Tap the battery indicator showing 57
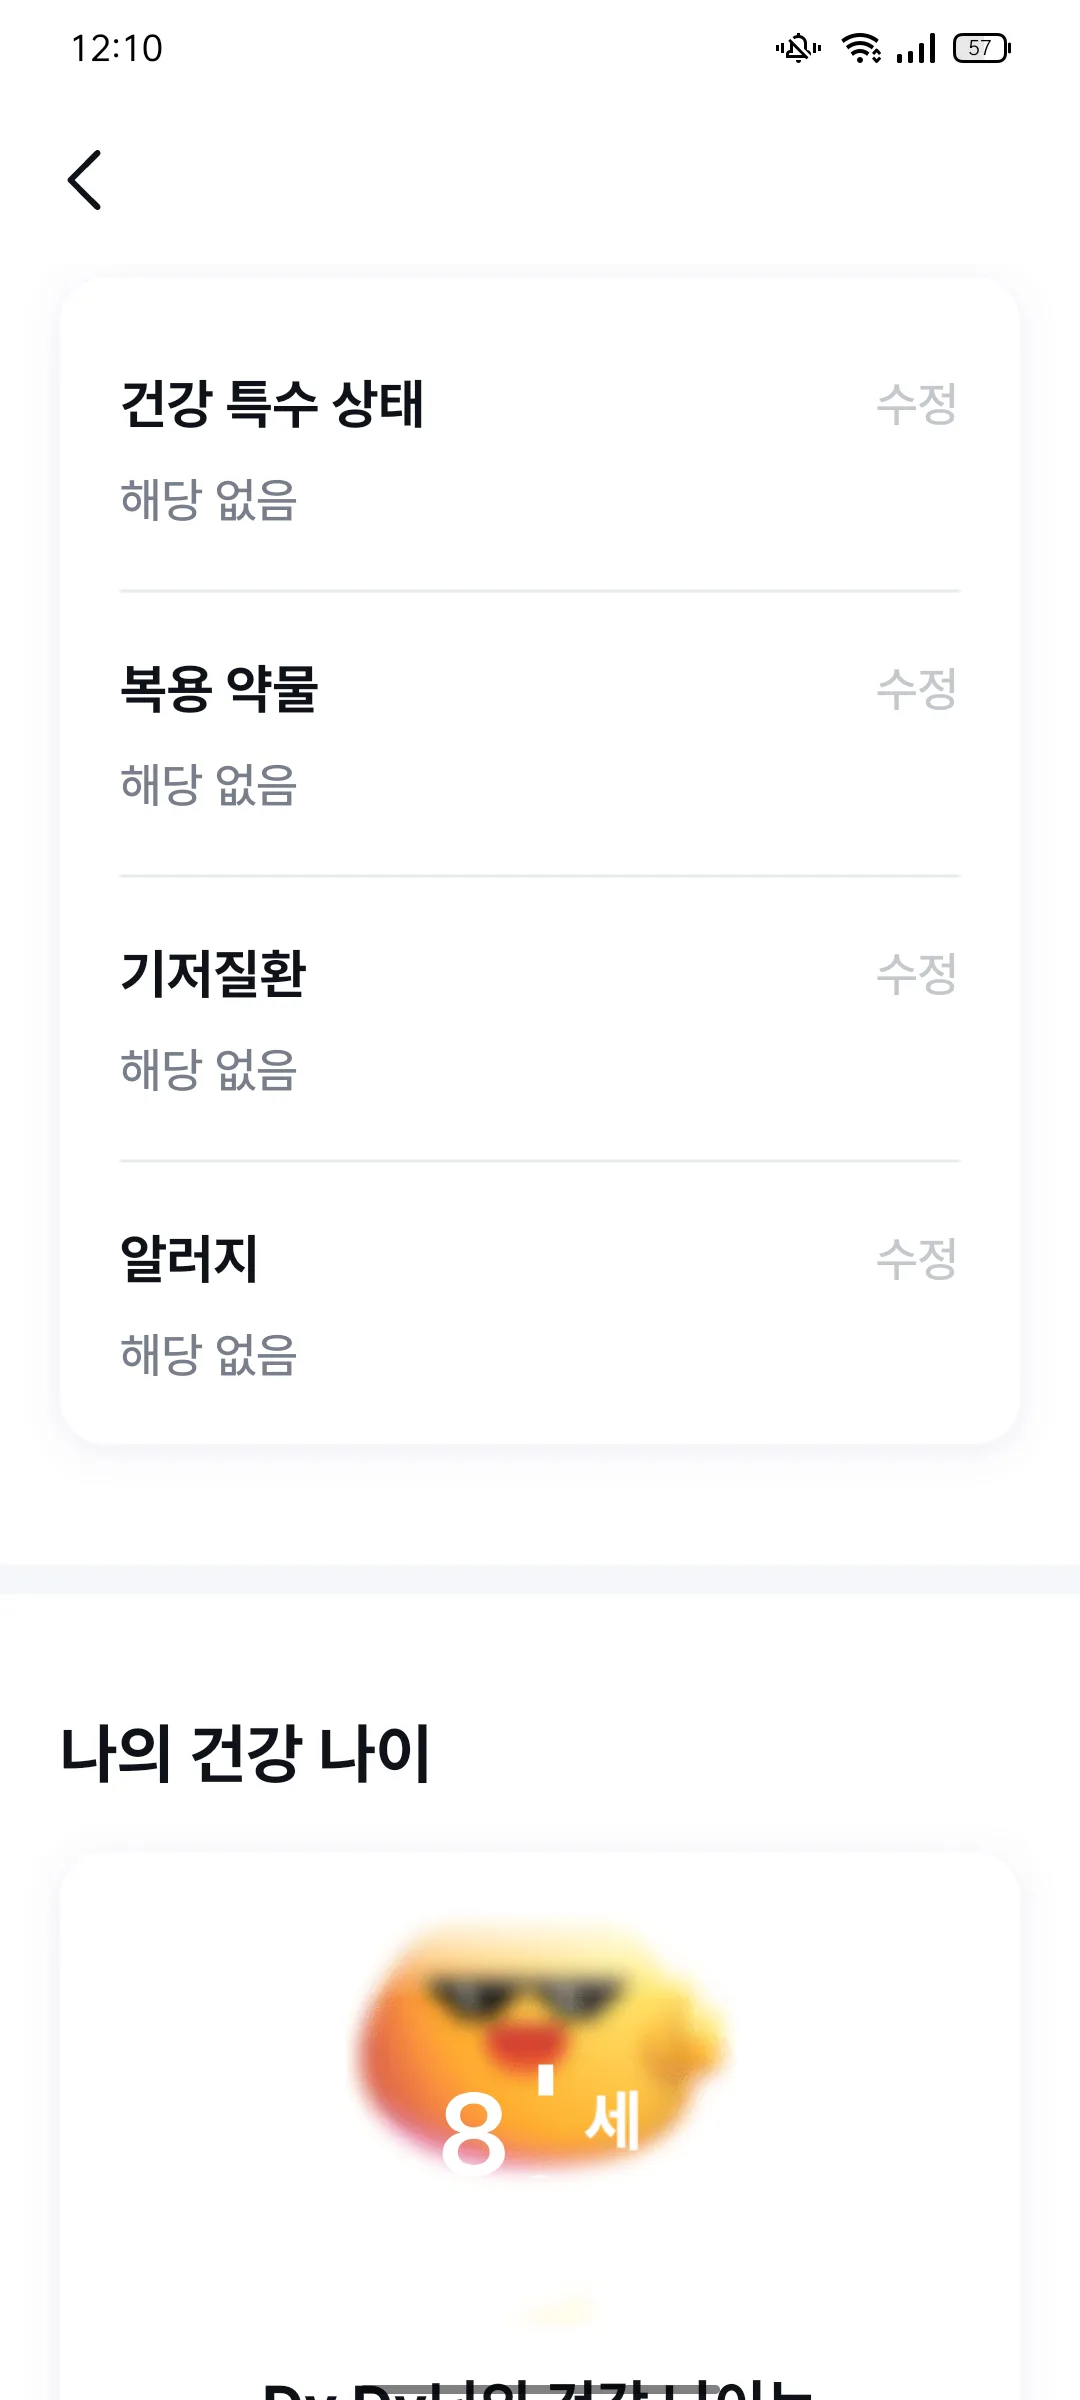The width and height of the screenshot is (1080, 2400). click(x=982, y=48)
